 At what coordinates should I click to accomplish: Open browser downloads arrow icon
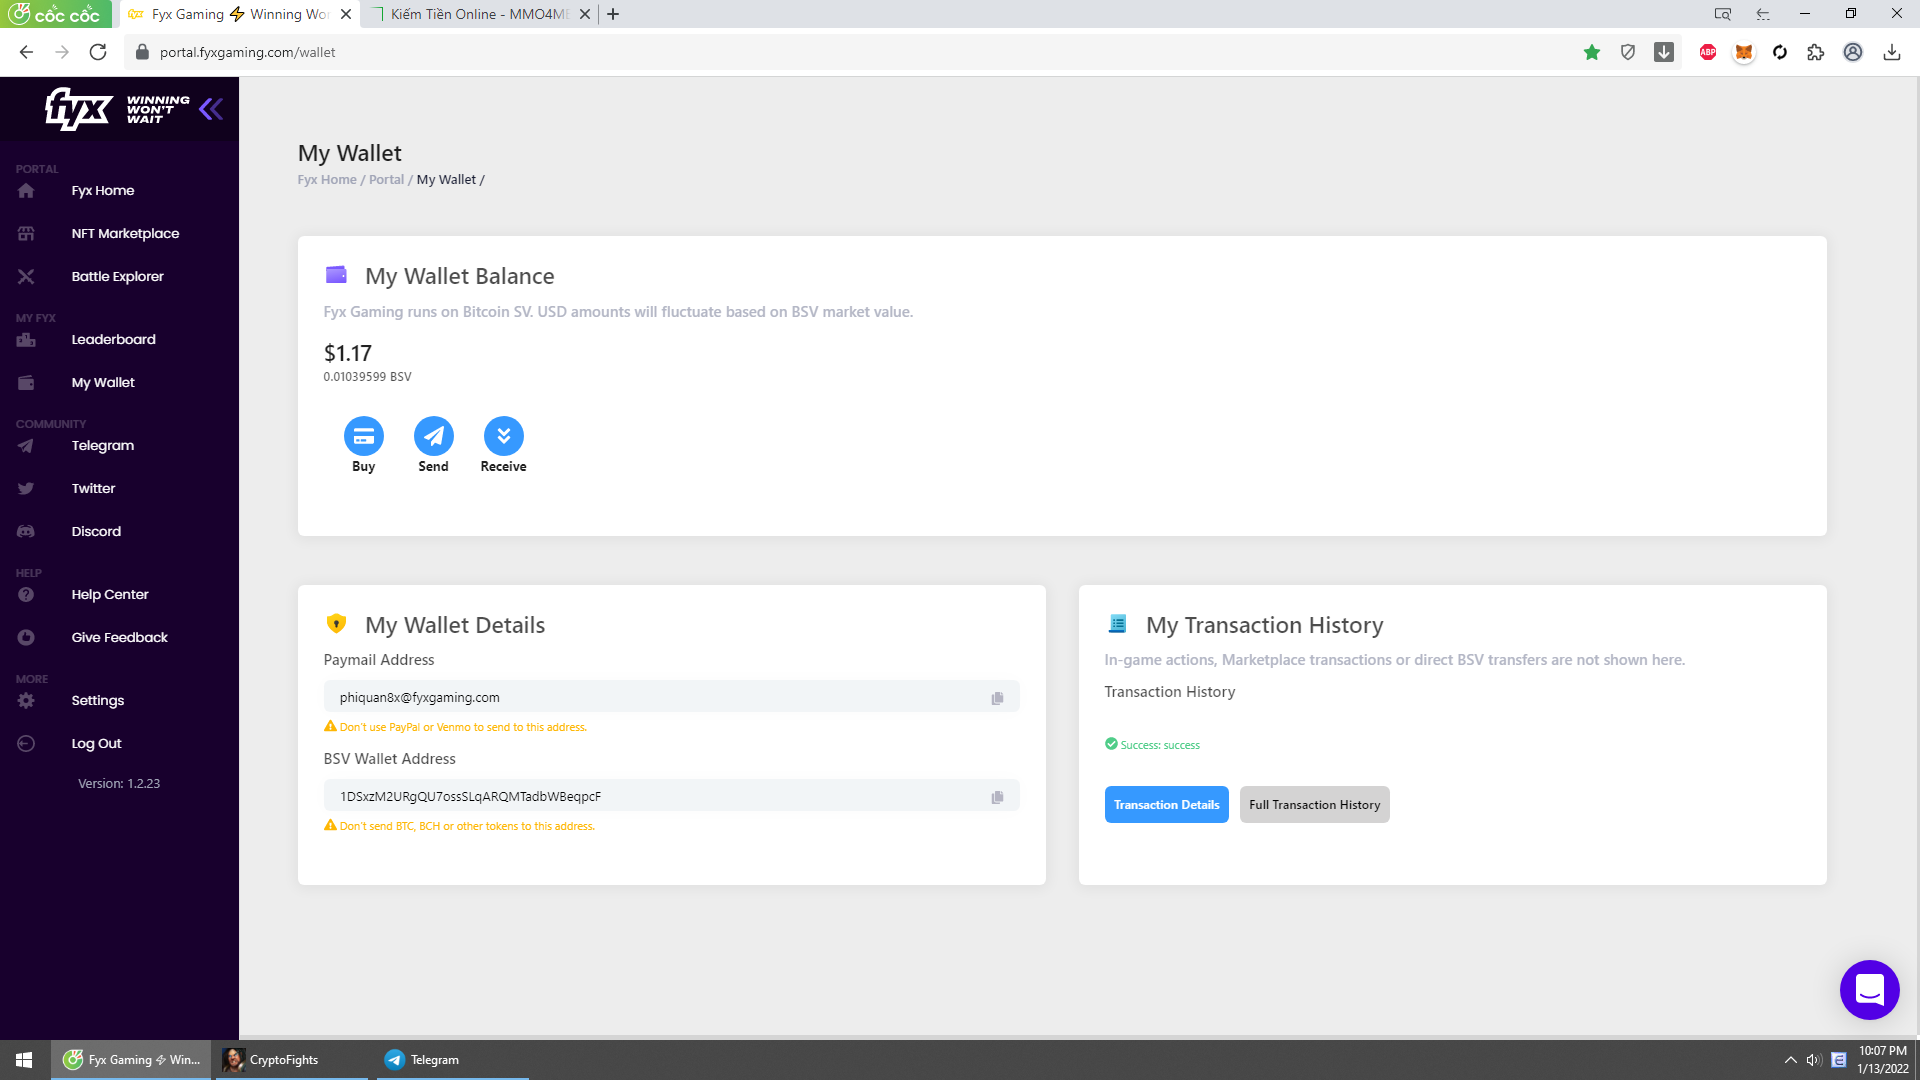click(1891, 52)
